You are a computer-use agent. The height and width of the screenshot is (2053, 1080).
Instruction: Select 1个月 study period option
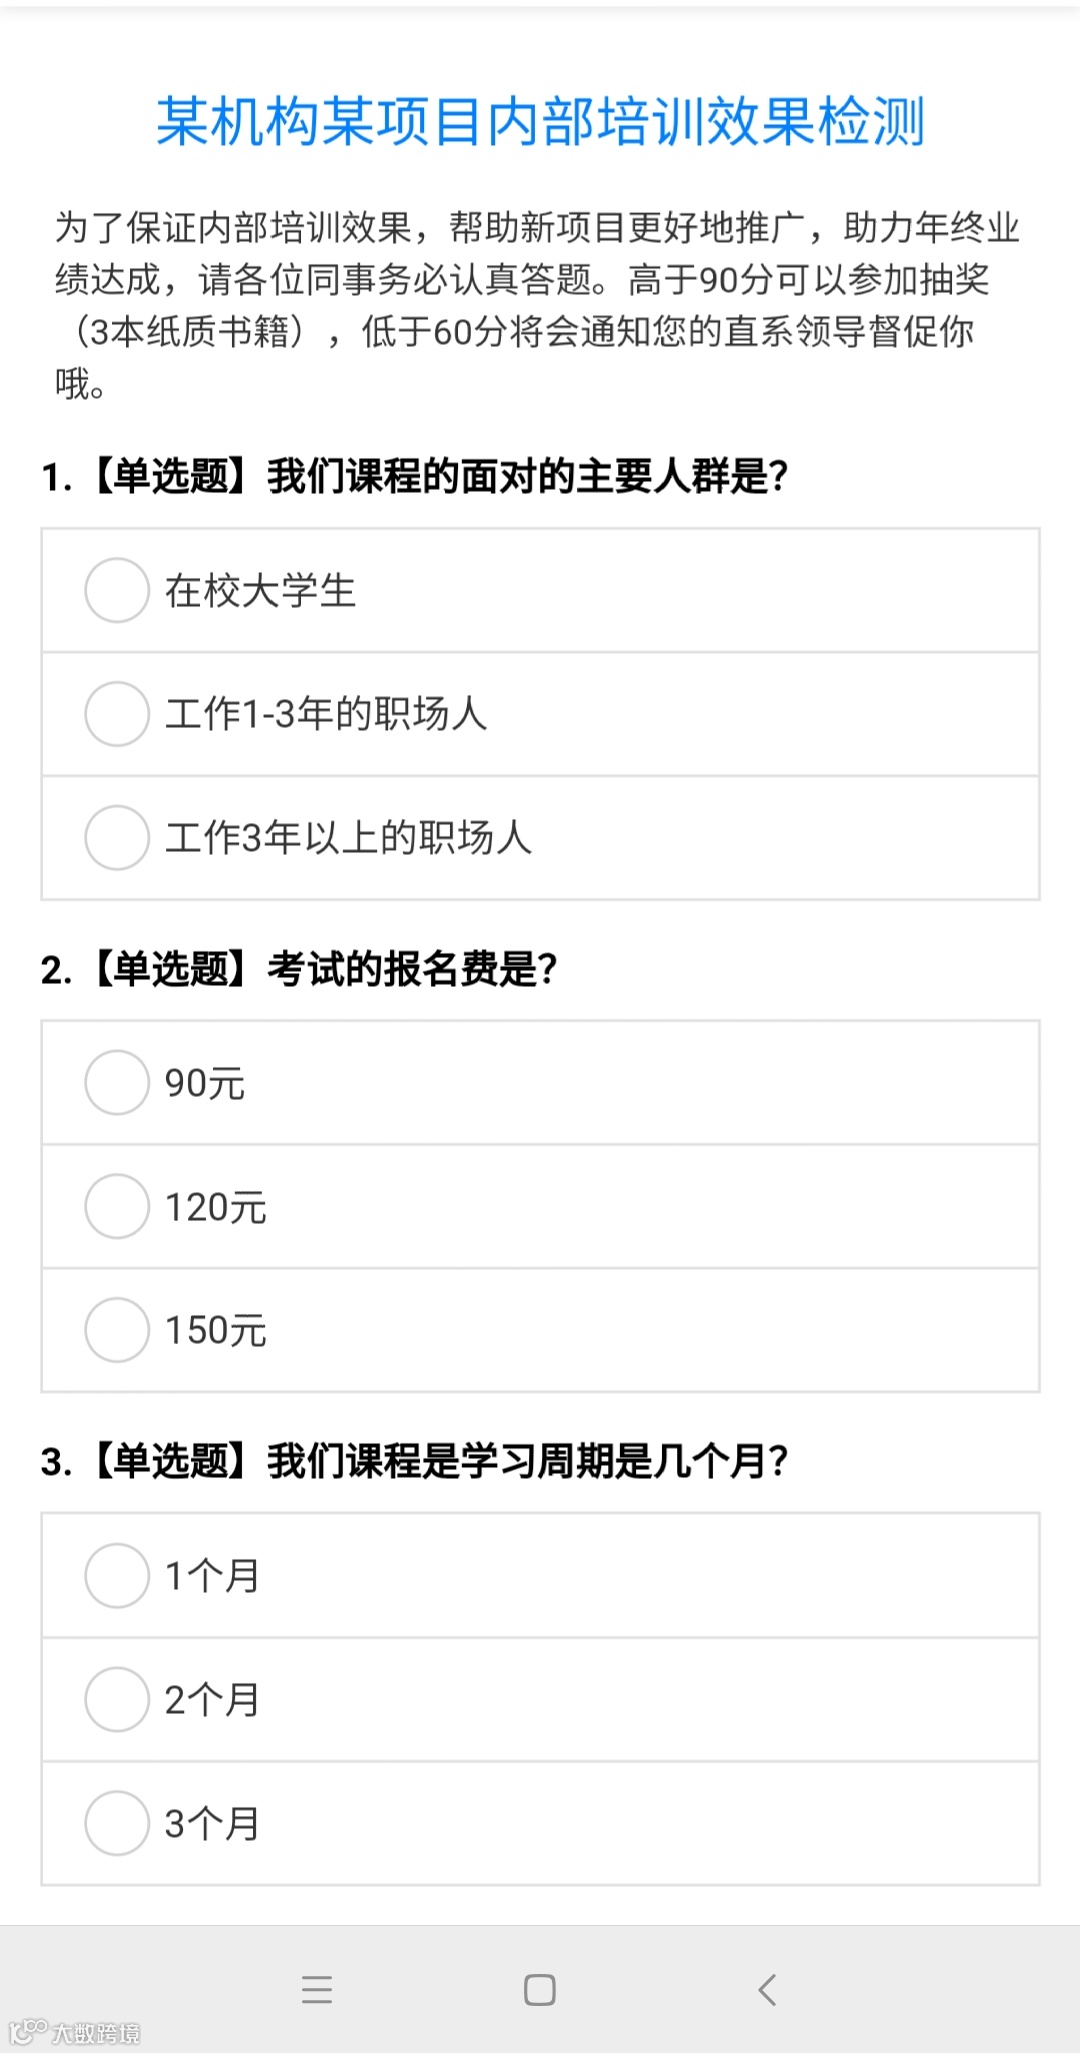tap(117, 1575)
